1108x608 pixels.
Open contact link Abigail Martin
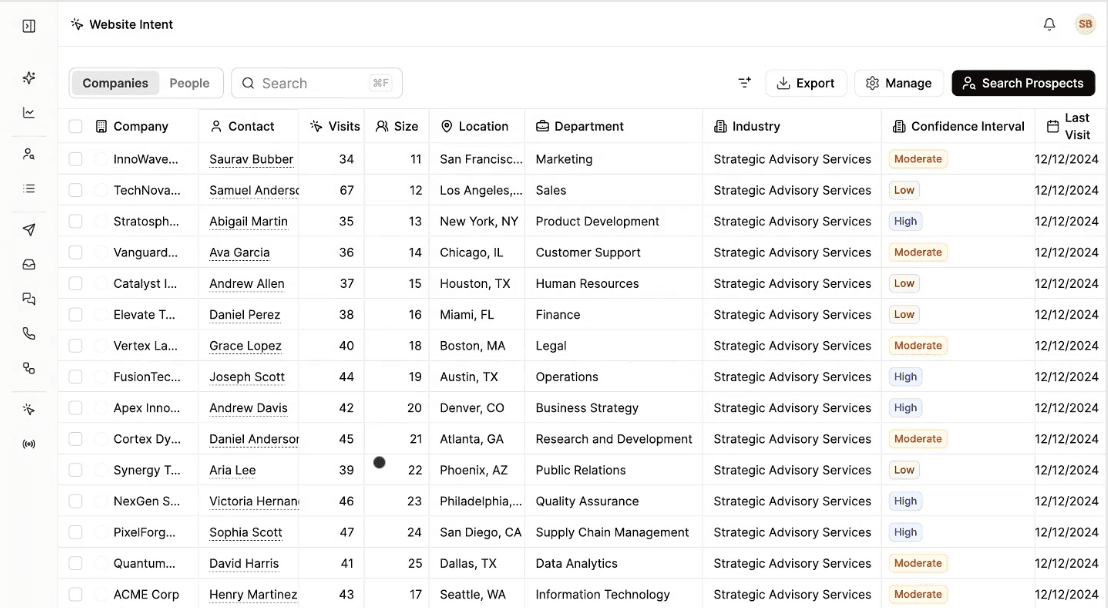(248, 221)
